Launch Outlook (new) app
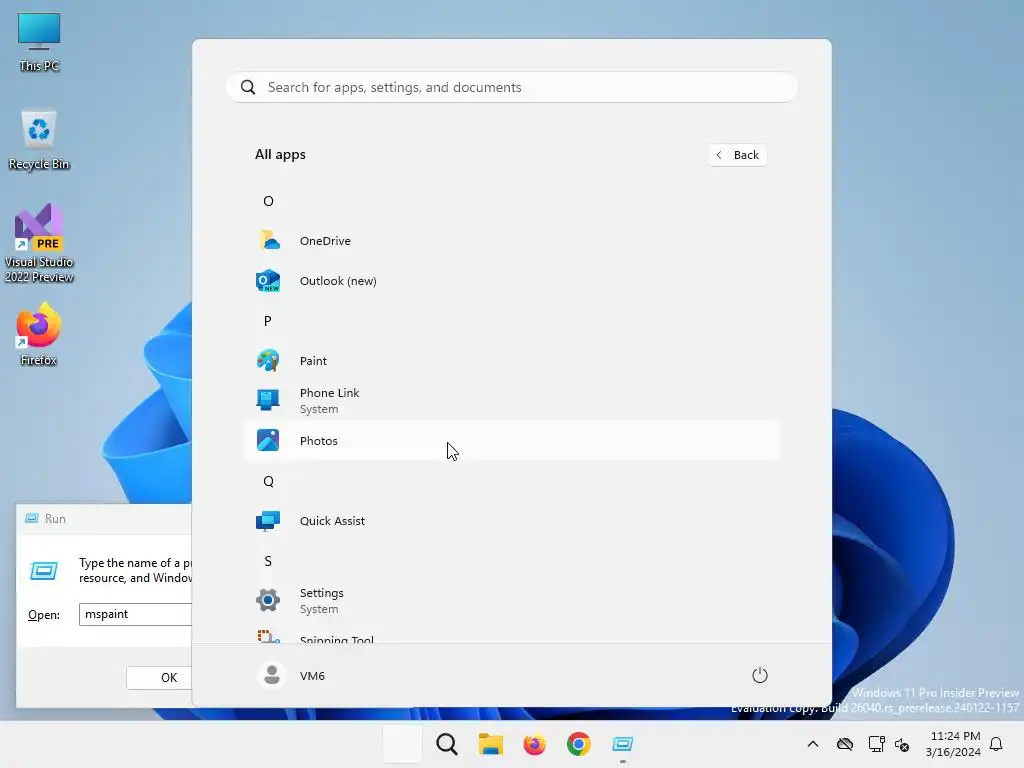This screenshot has width=1024, height=768. [x=512, y=281]
